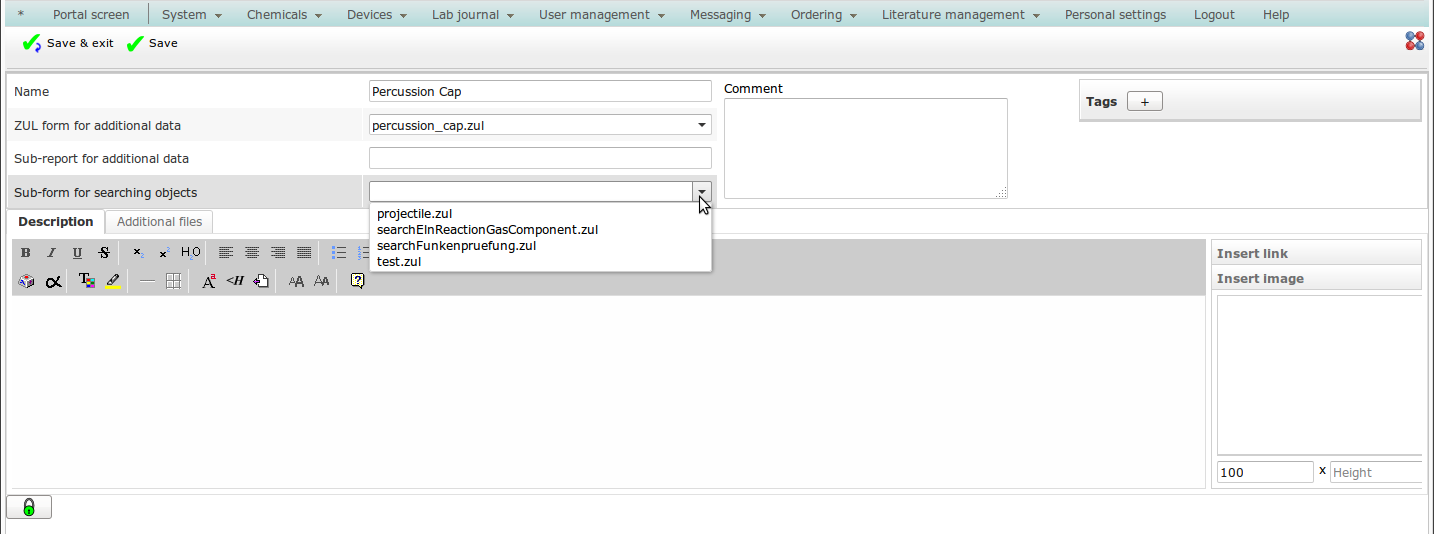Toggle bold formatting in the editor
Screen dimensions: 1434x534
click(x=26, y=253)
